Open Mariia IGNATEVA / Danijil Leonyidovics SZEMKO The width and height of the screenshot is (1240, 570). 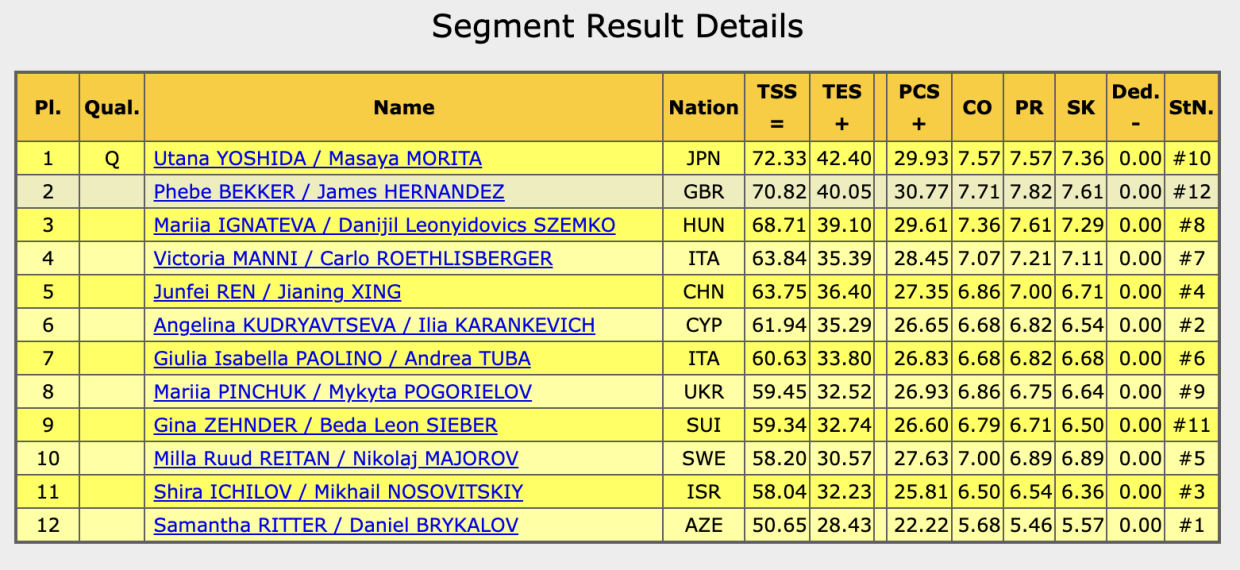click(x=384, y=225)
